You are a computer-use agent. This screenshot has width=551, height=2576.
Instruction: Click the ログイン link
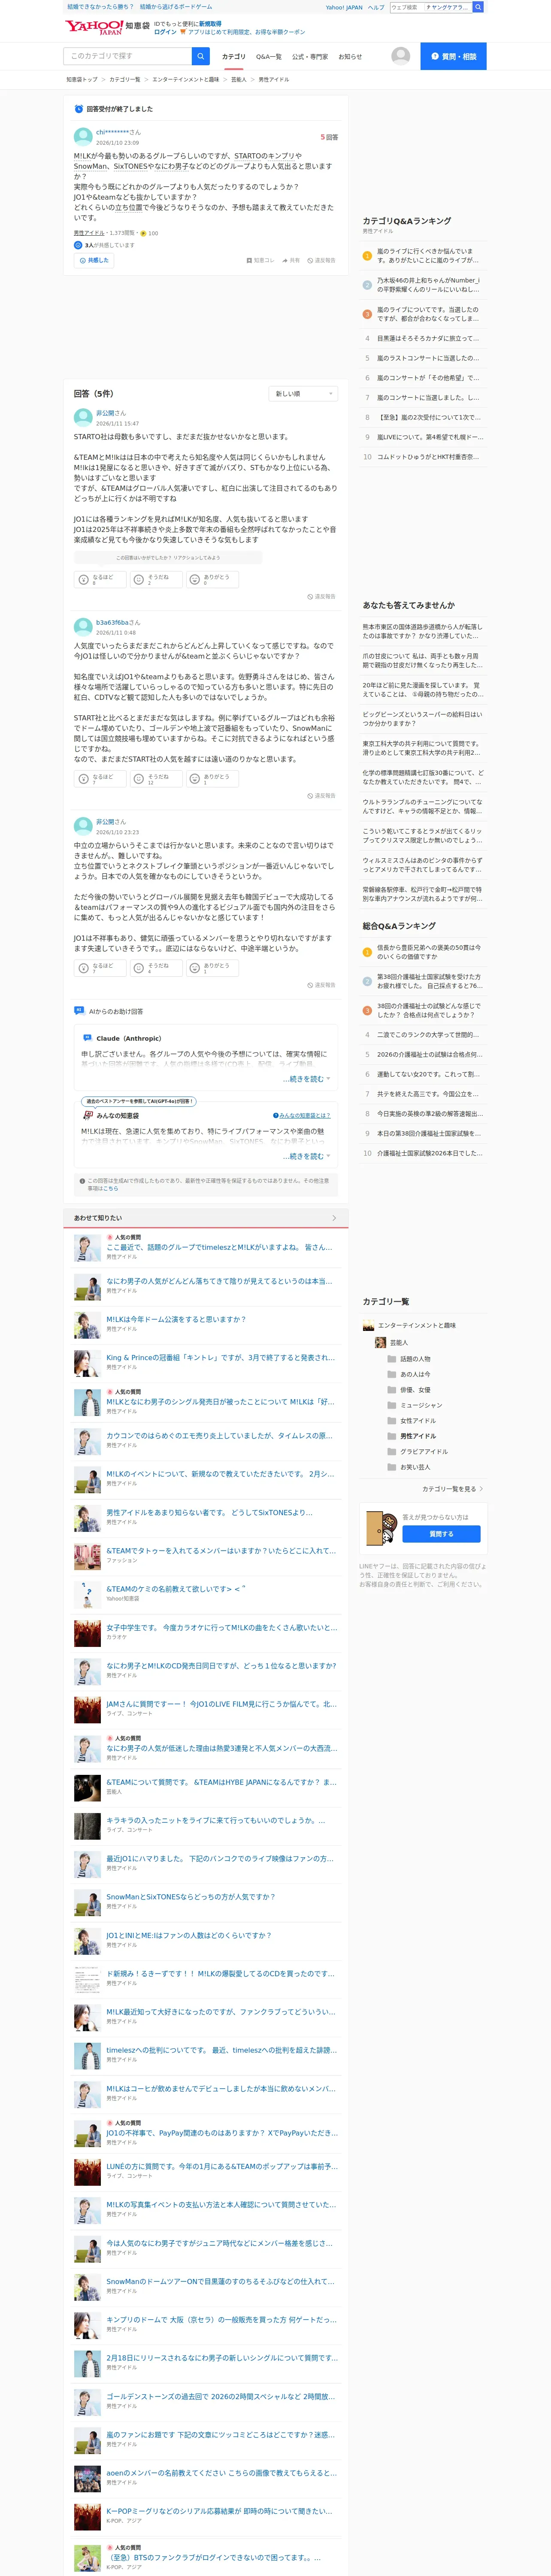tap(165, 32)
